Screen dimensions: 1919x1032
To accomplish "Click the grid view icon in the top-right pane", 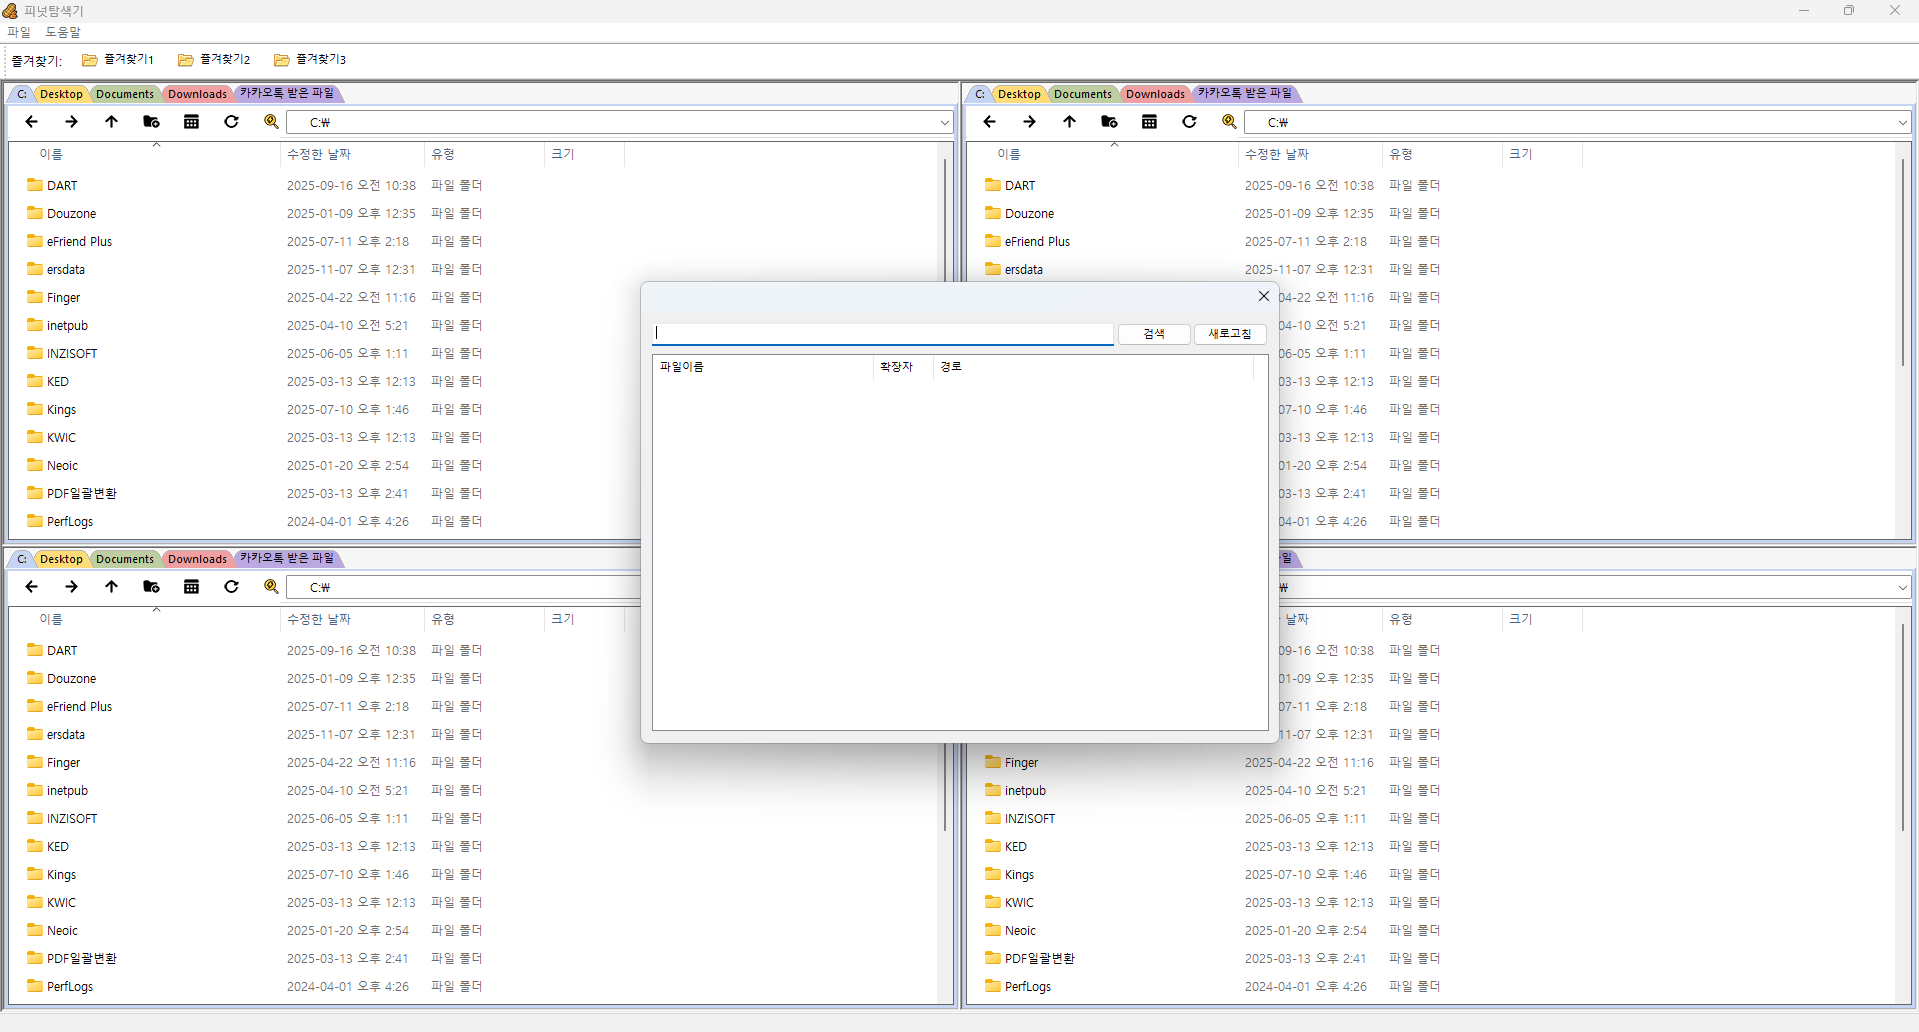I will (x=1149, y=122).
